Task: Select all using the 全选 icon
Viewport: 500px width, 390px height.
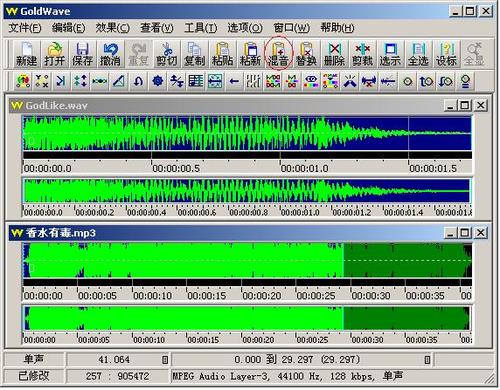Action: pyautogui.click(x=418, y=54)
